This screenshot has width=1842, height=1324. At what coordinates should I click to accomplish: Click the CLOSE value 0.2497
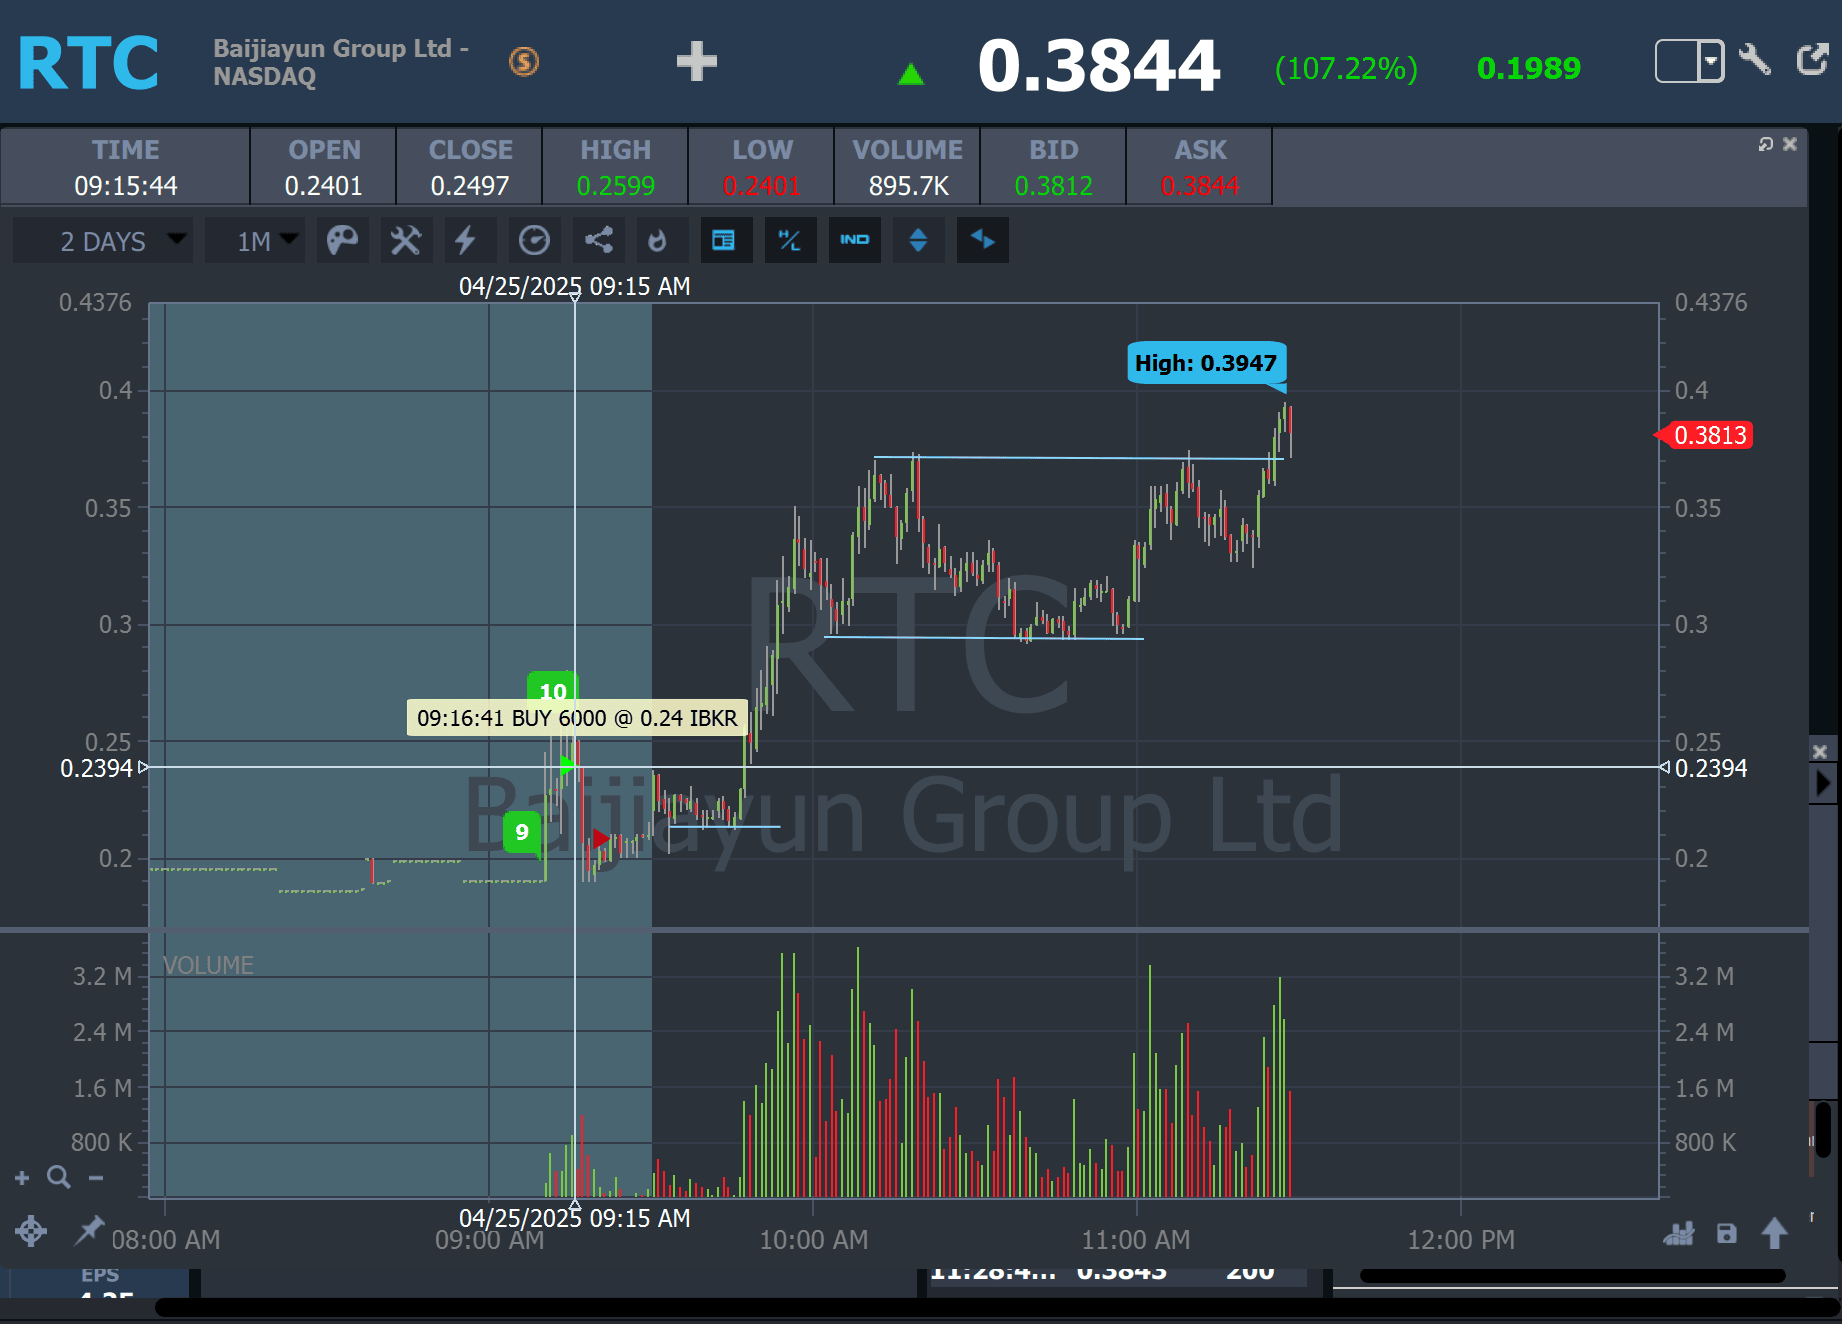[x=470, y=186]
